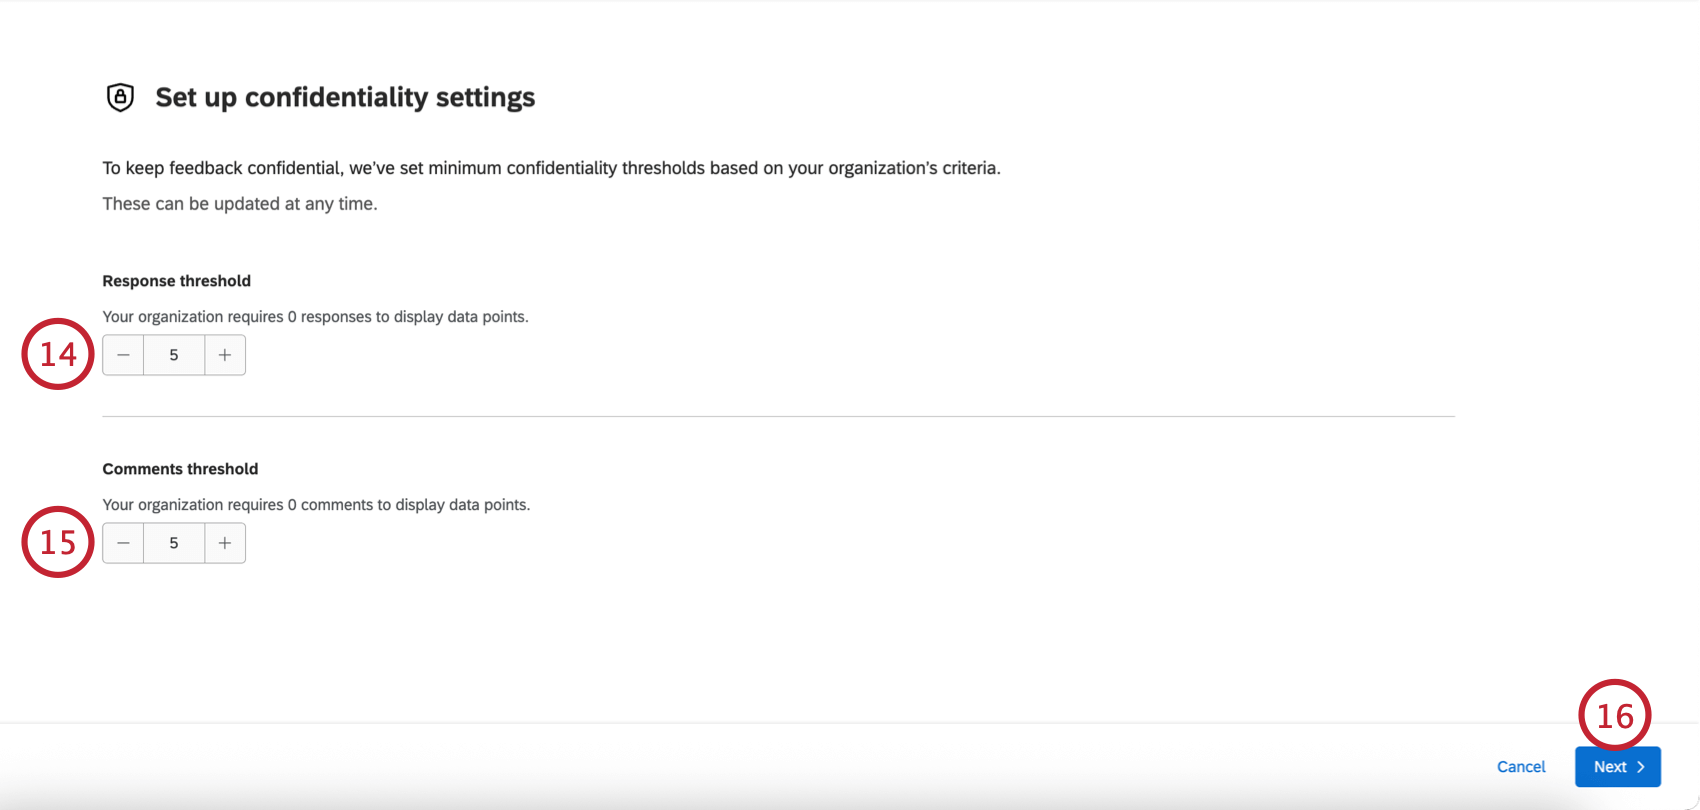Click the shield lock confidentiality icon
The height and width of the screenshot is (810, 1700).
pyautogui.click(x=120, y=97)
